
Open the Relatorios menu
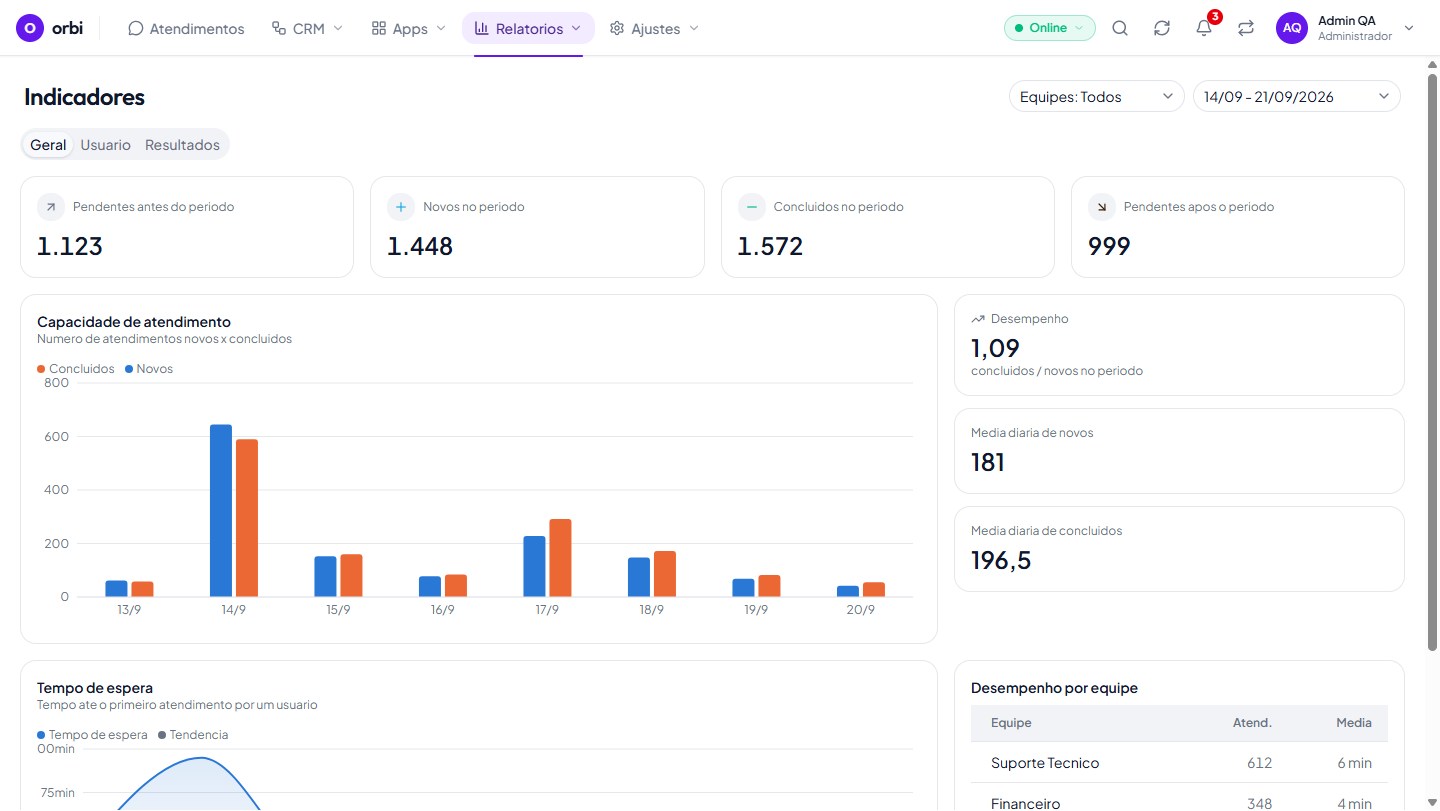[528, 29]
